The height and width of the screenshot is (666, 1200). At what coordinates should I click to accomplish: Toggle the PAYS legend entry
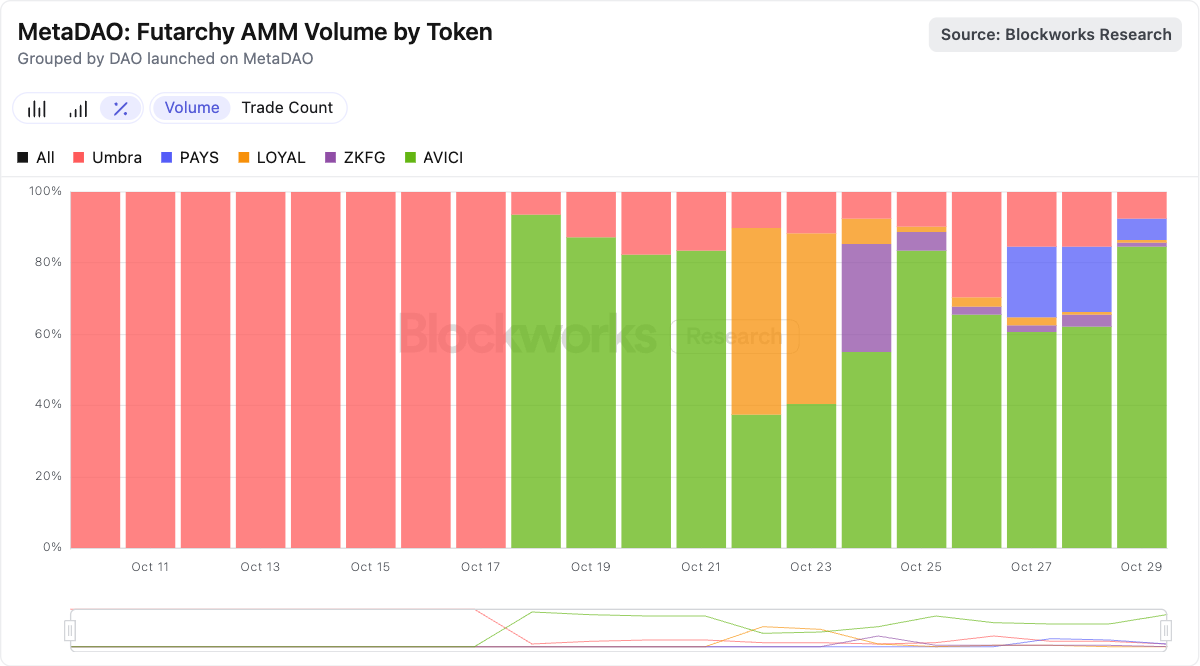(190, 158)
